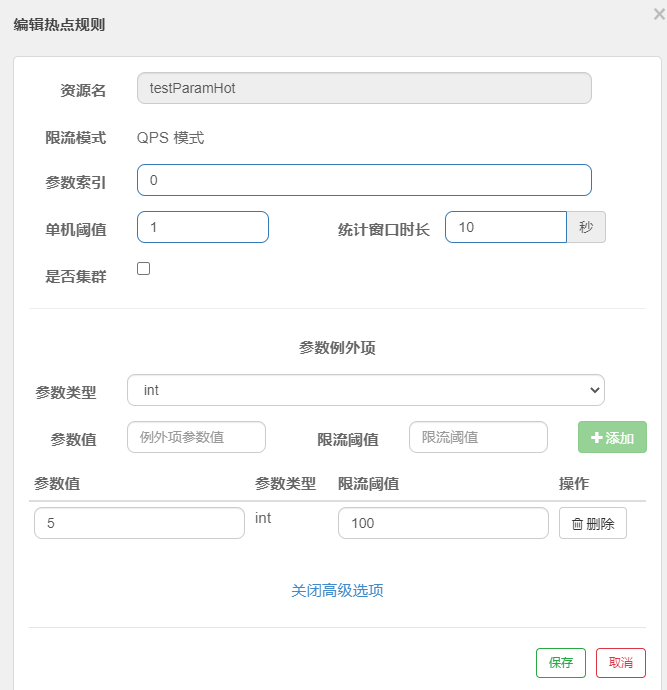The height and width of the screenshot is (690, 667).
Task: Cancel editing with 取消
Action: (621, 663)
